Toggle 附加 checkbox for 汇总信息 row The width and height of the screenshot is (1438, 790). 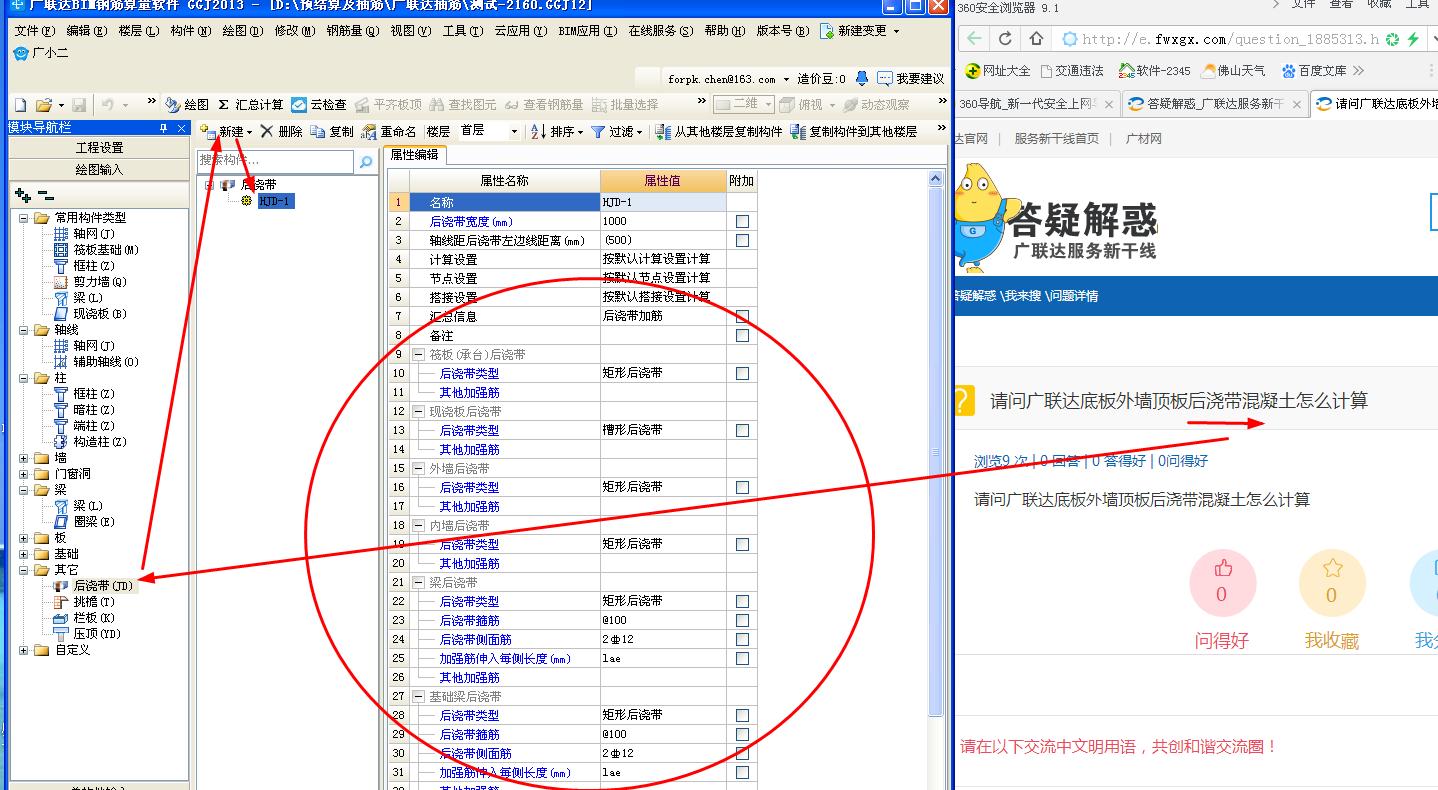[742, 316]
